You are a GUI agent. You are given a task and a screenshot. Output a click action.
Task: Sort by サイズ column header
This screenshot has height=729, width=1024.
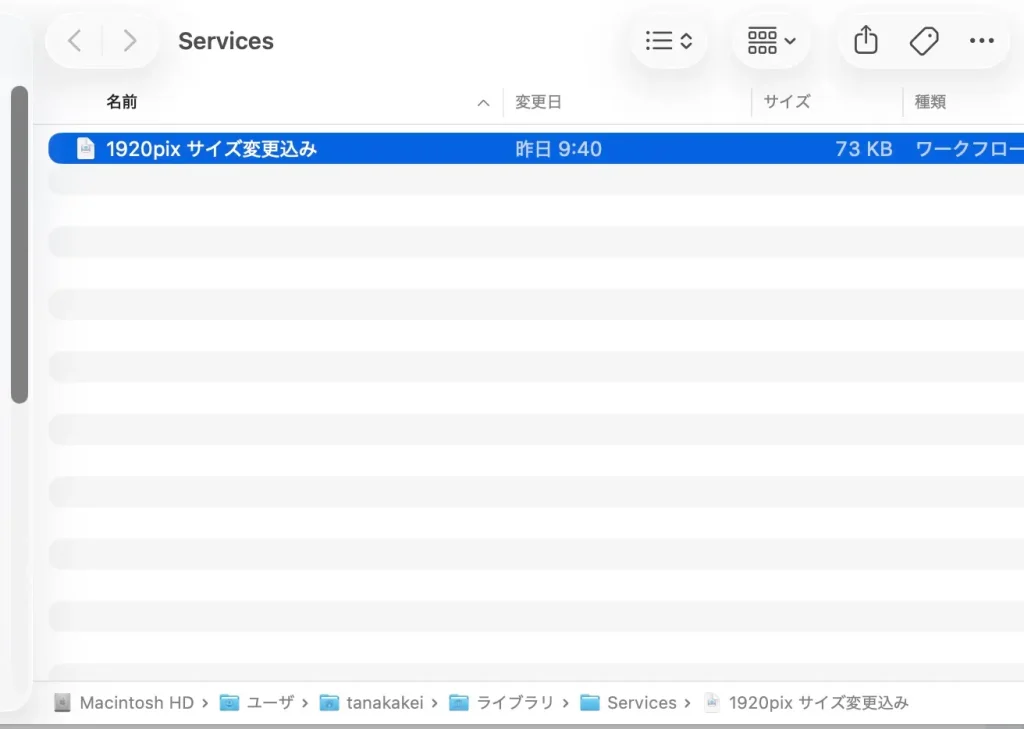pyautogui.click(x=787, y=102)
